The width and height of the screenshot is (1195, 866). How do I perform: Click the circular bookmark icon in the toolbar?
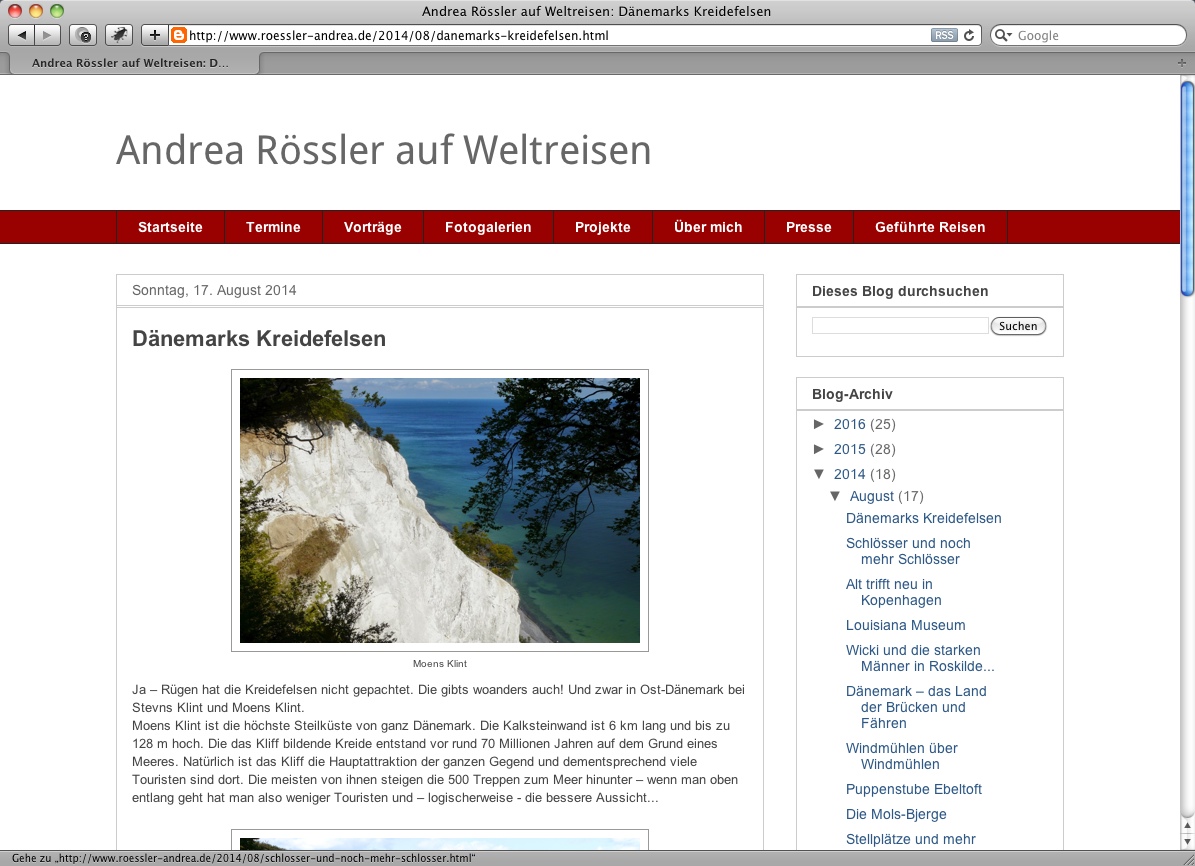point(83,34)
